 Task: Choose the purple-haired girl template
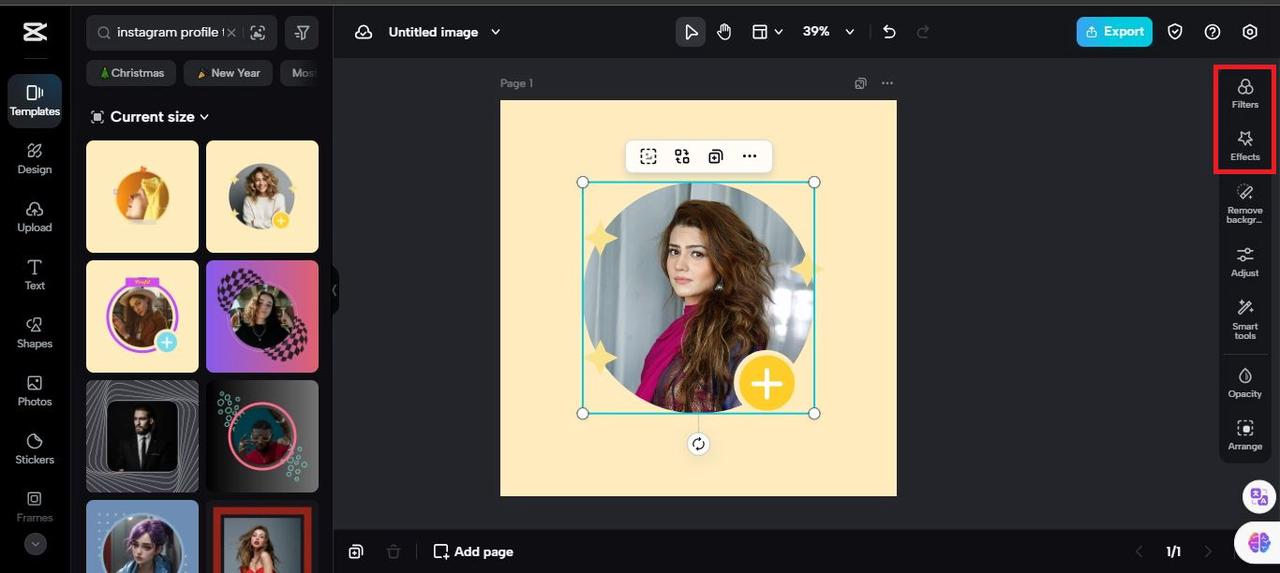[142, 536]
